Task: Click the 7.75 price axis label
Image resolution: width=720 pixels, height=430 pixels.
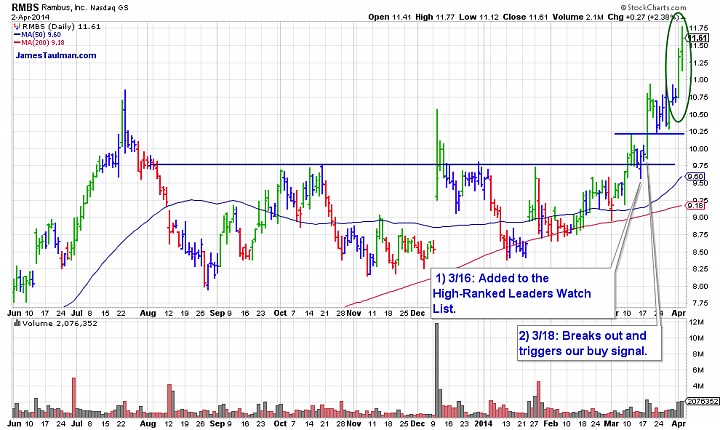Action: pyautogui.click(x=698, y=303)
